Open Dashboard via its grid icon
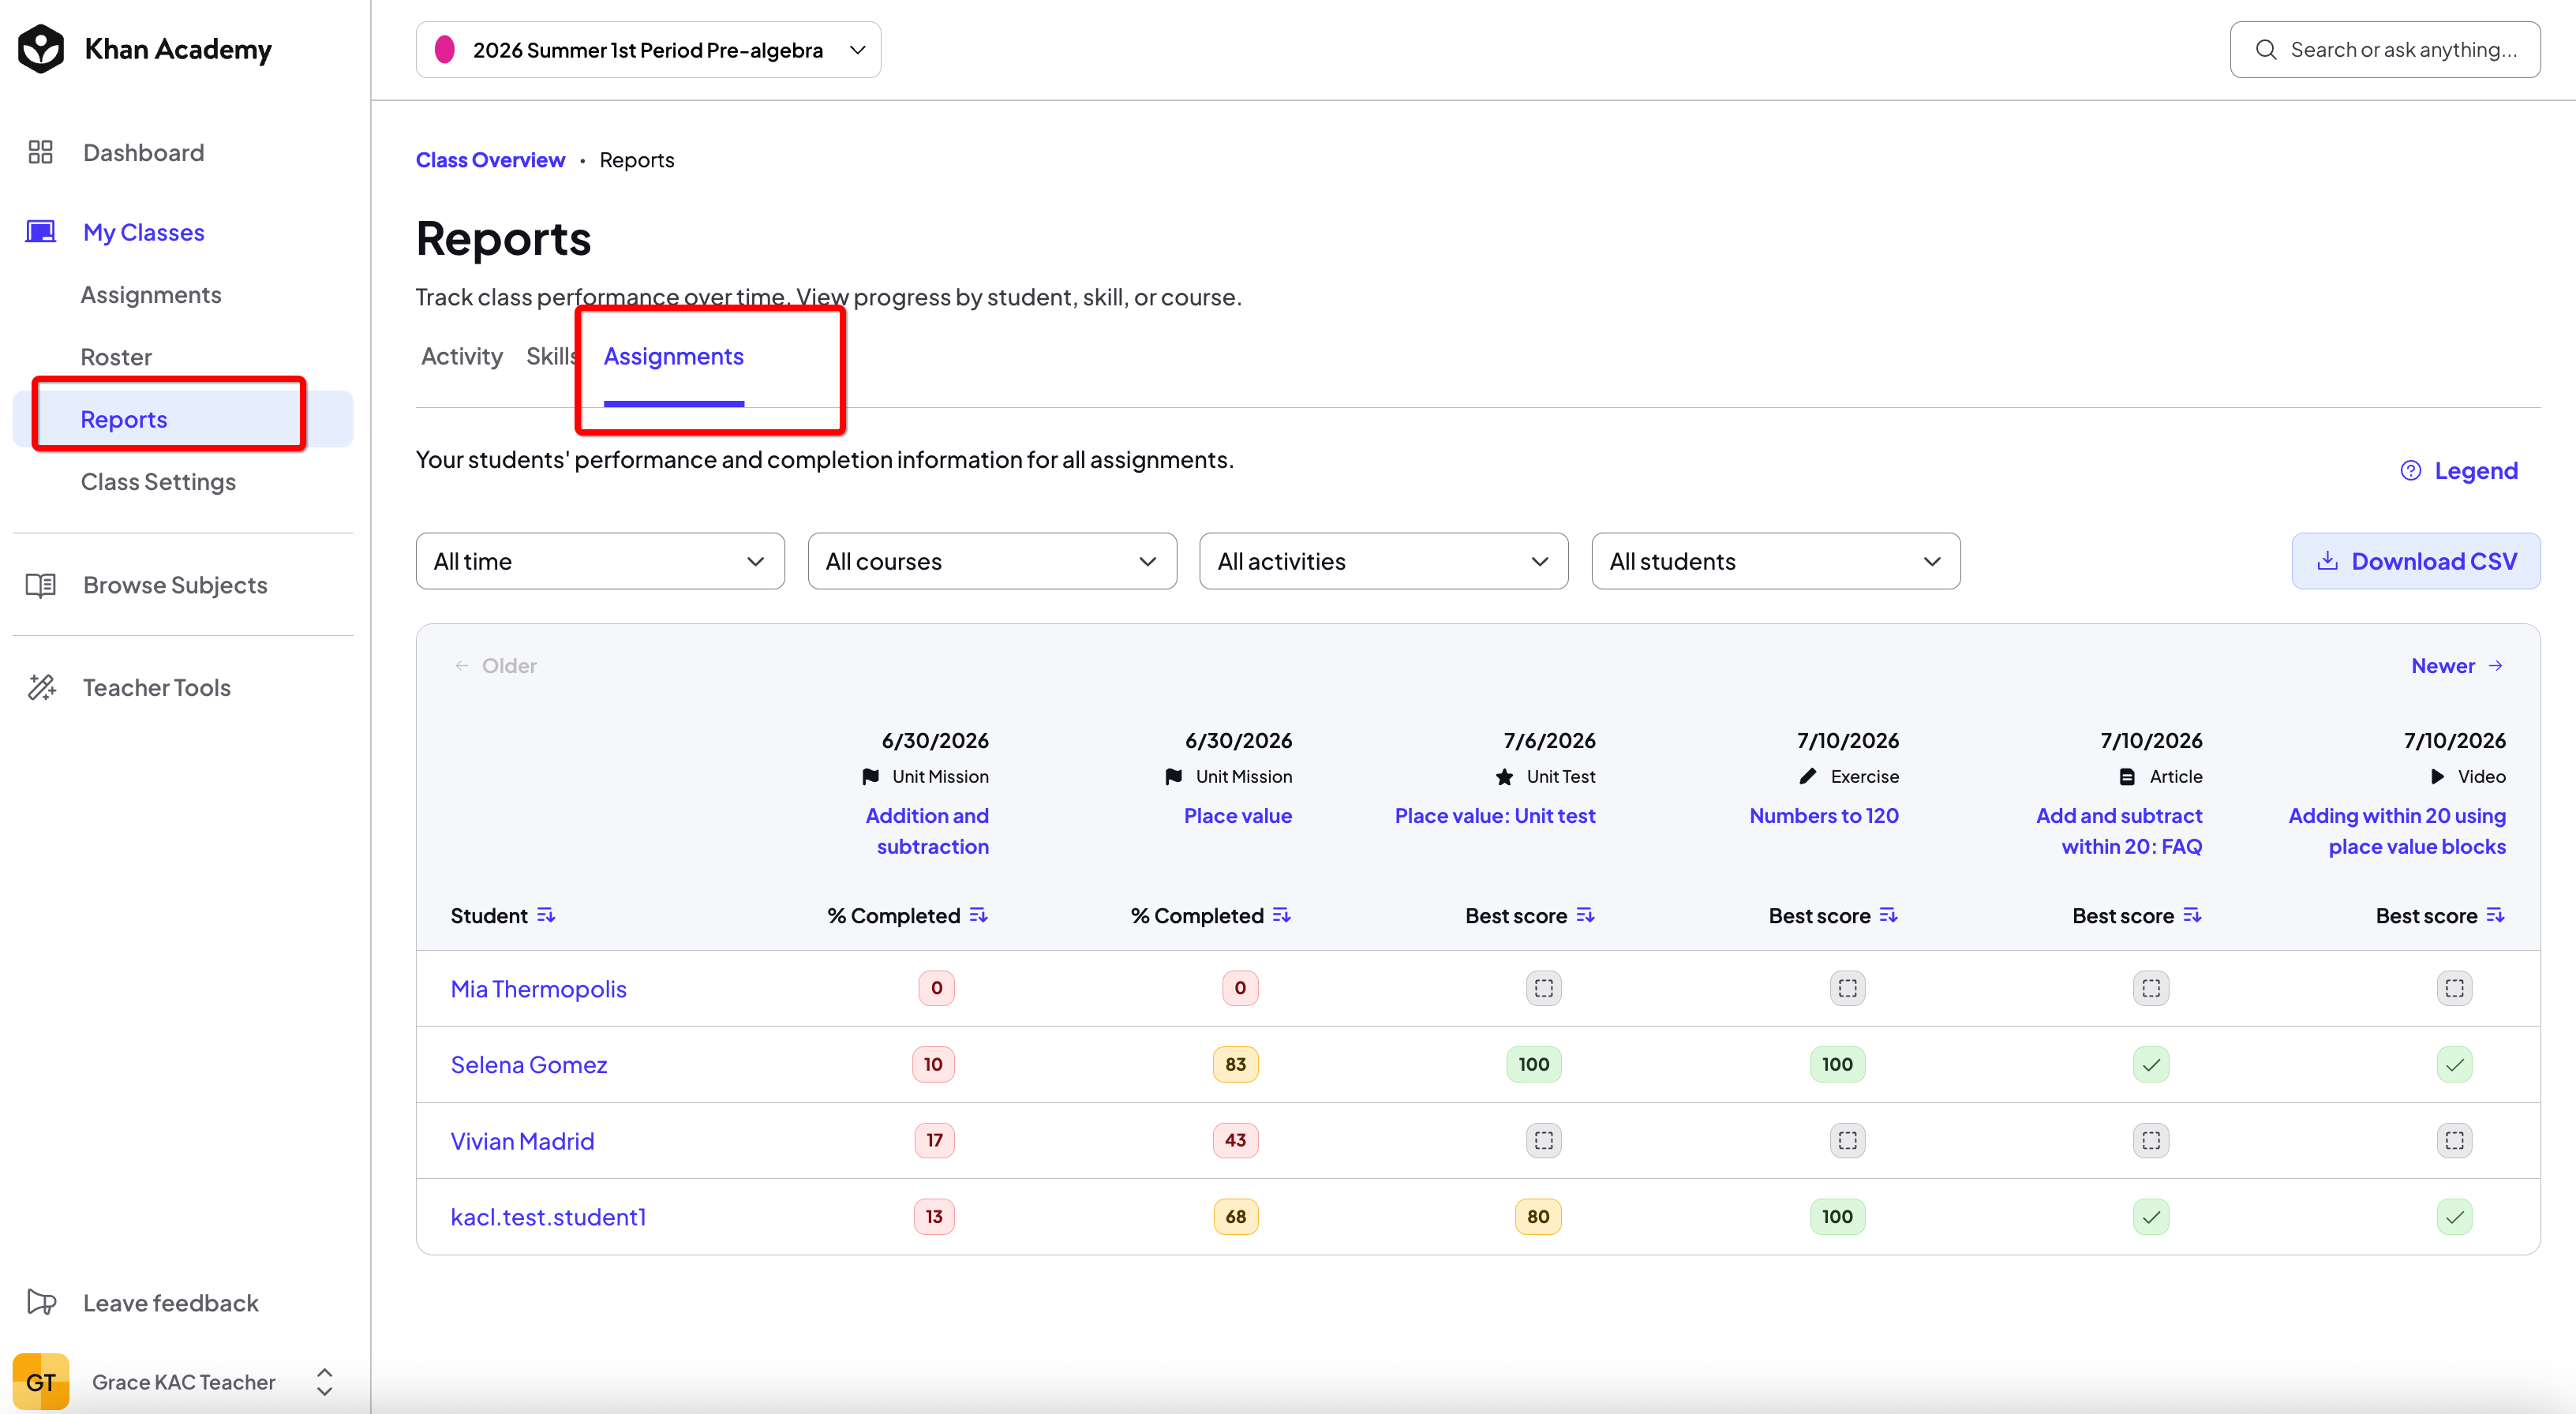The height and width of the screenshot is (1414, 2576). (x=40, y=152)
